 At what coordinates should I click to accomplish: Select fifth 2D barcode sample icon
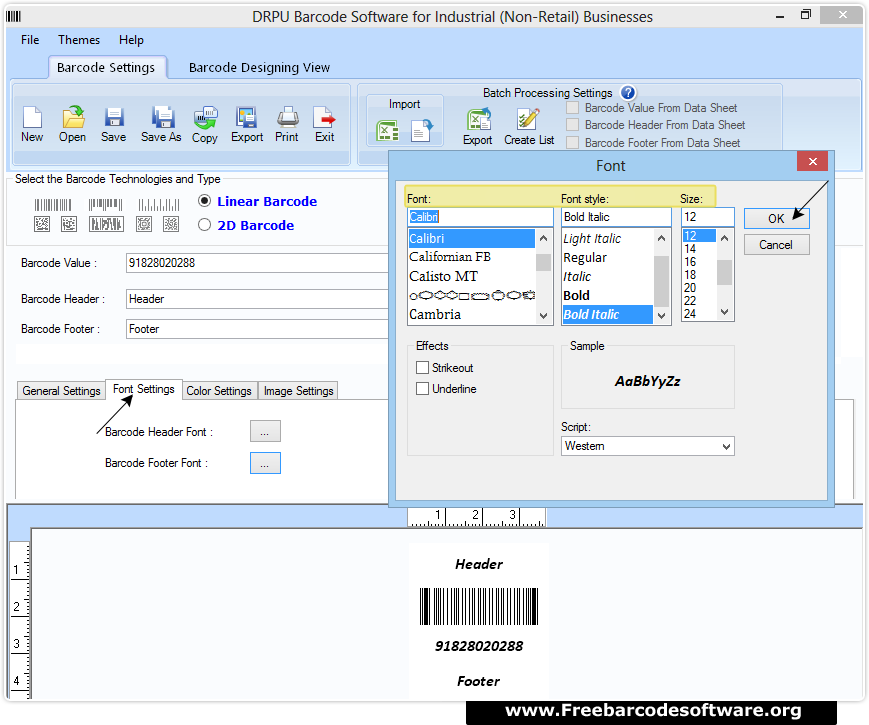point(171,224)
